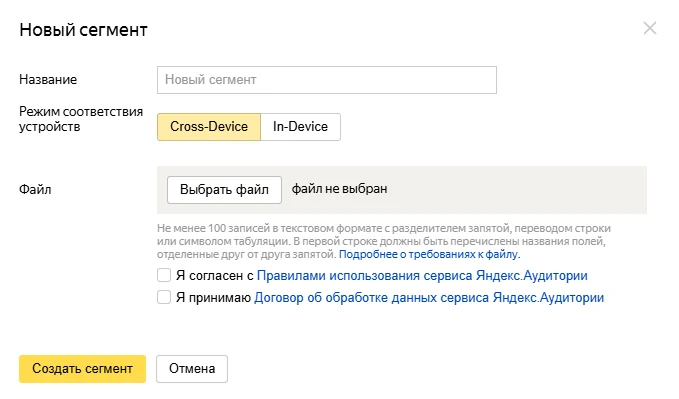
Task: Check the Я согласен с checkbox
Action: pyautogui.click(x=164, y=275)
